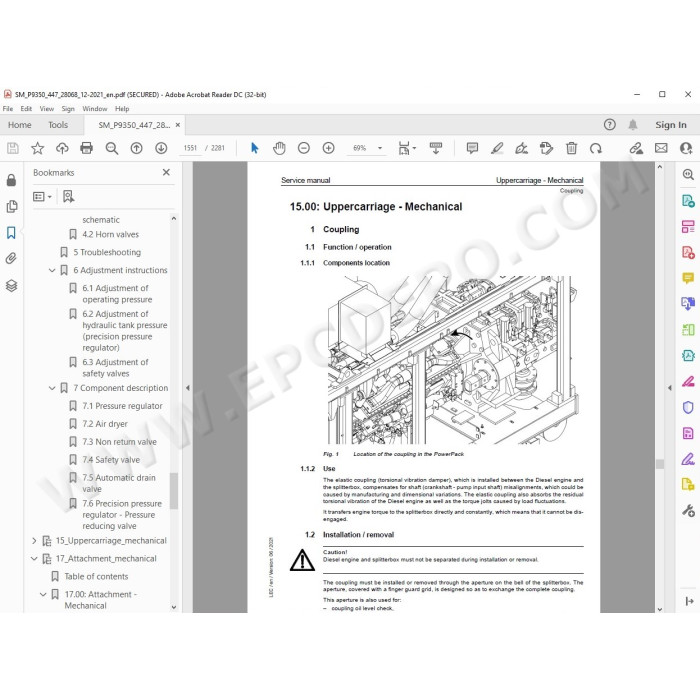Viewport: 700px width, 700px height.
Task: Zoom out with minus button
Action: click(304, 148)
